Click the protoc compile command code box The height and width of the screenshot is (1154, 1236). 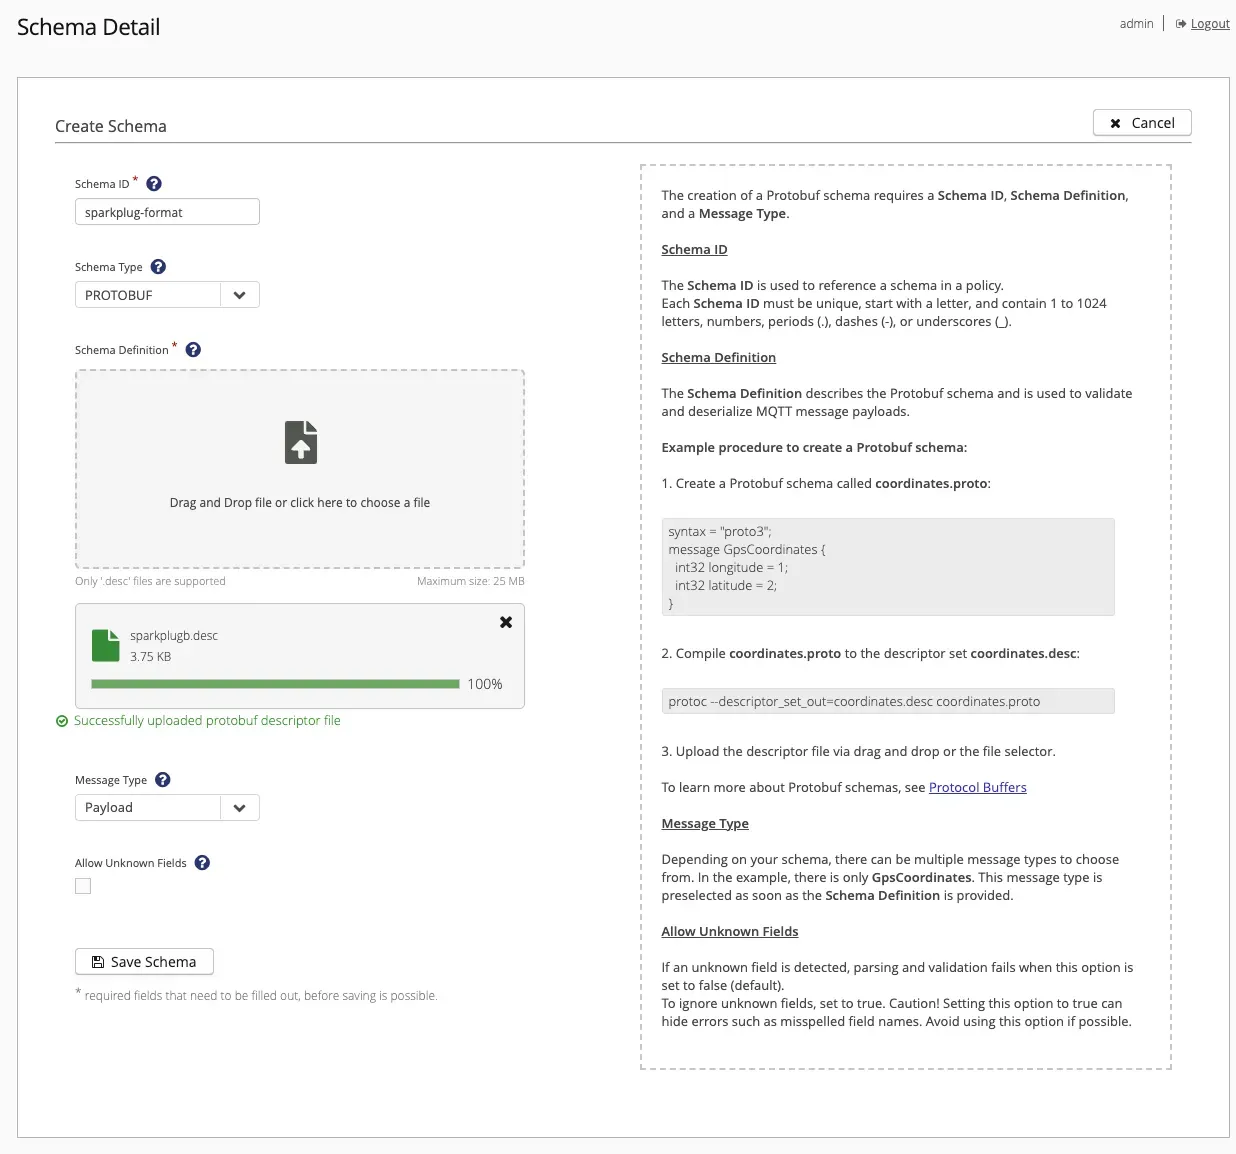click(887, 702)
